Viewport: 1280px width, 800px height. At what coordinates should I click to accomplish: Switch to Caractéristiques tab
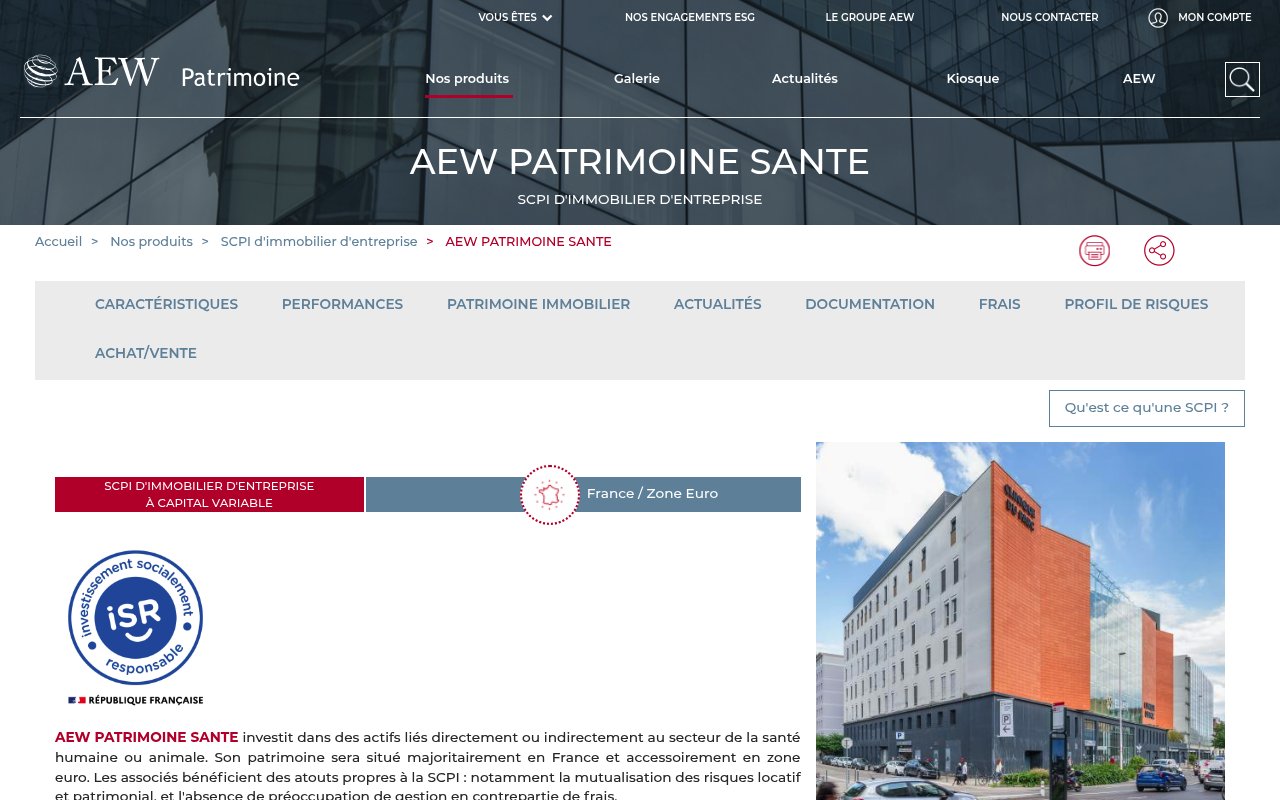(166, 304)
